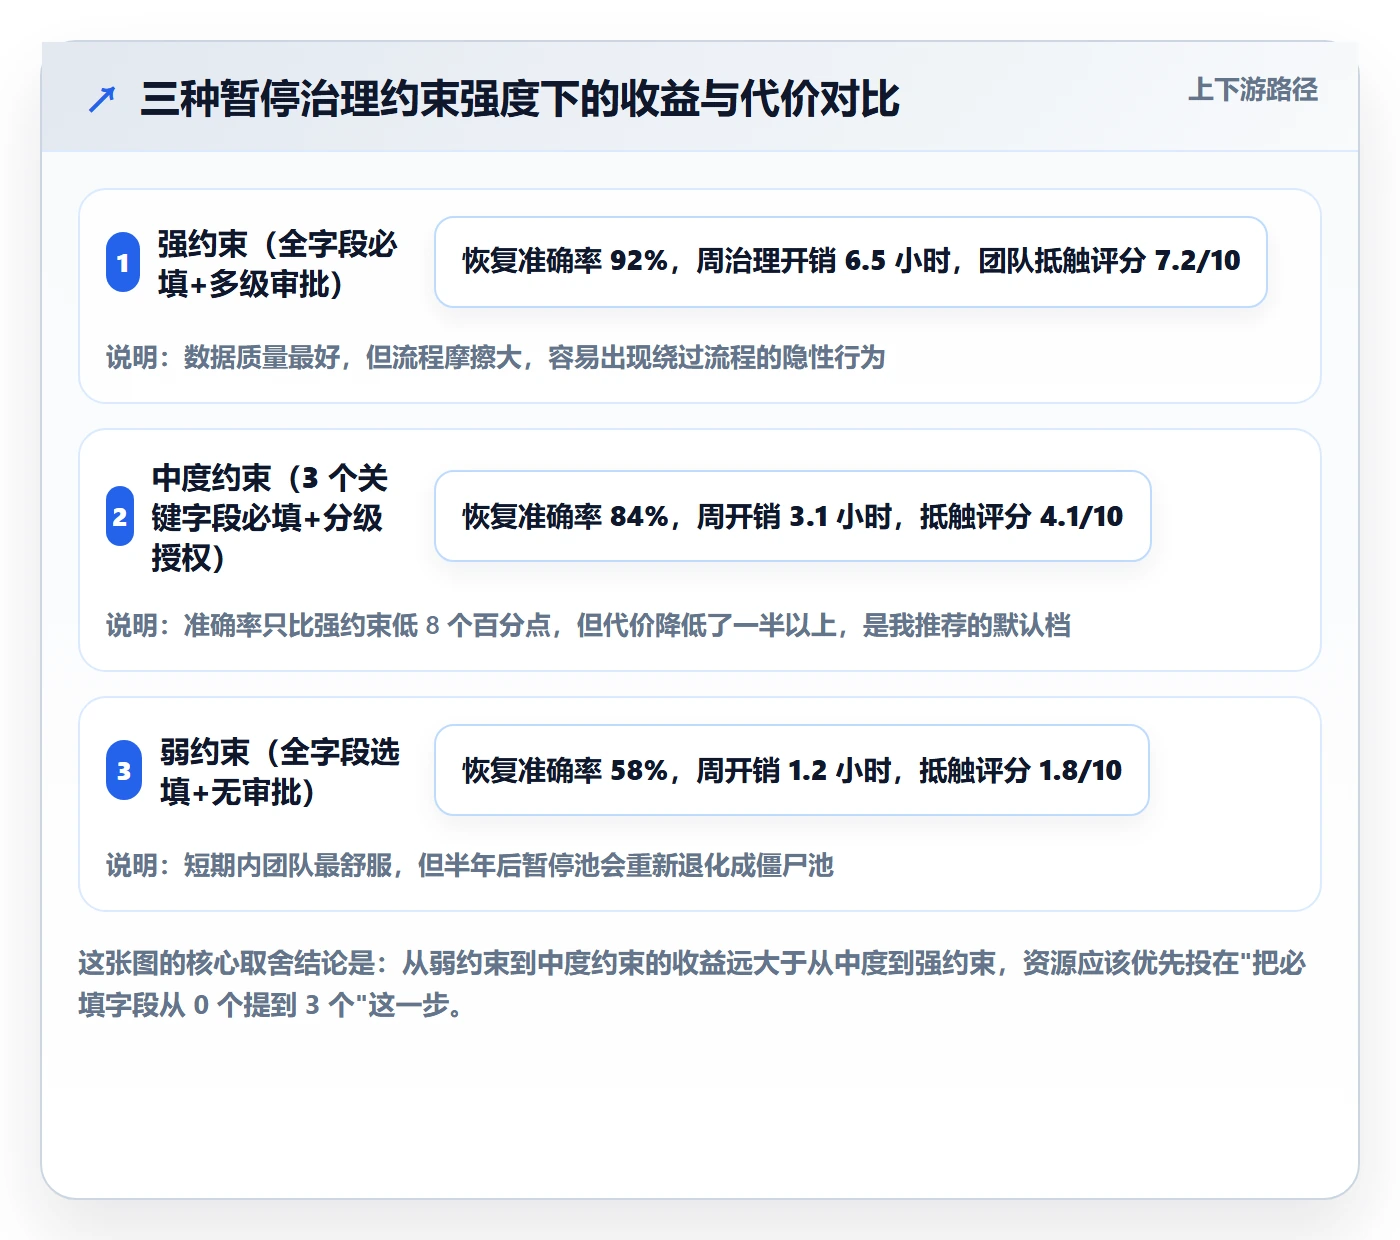Click the conclusion paragraph starting 这张图的核心取舍结论是
This screenshot has width=1400, height=1240.
(692, 983)
